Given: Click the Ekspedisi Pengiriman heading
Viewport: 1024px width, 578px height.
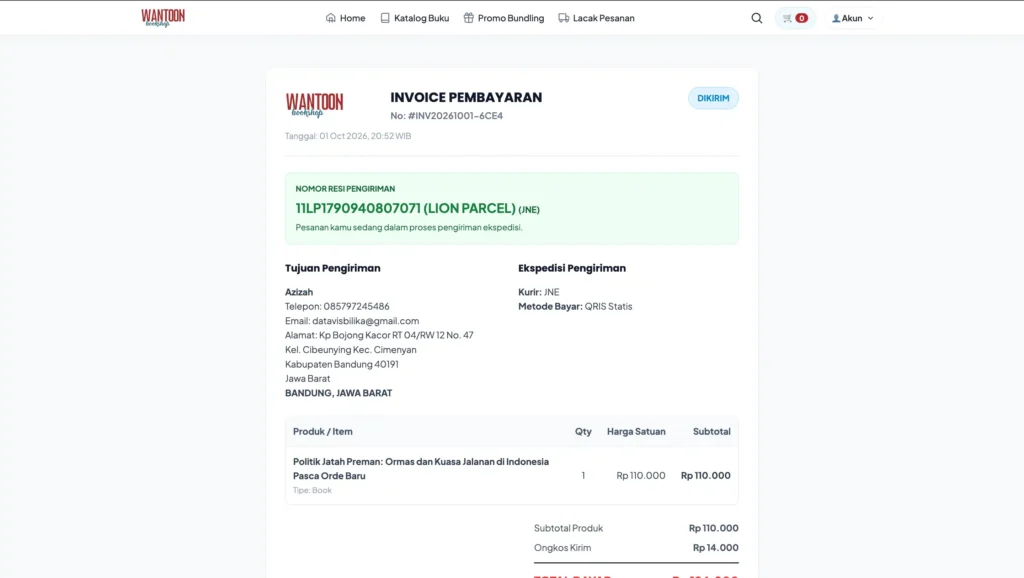Looking at the screenshot, I should (x=572, y=268).
